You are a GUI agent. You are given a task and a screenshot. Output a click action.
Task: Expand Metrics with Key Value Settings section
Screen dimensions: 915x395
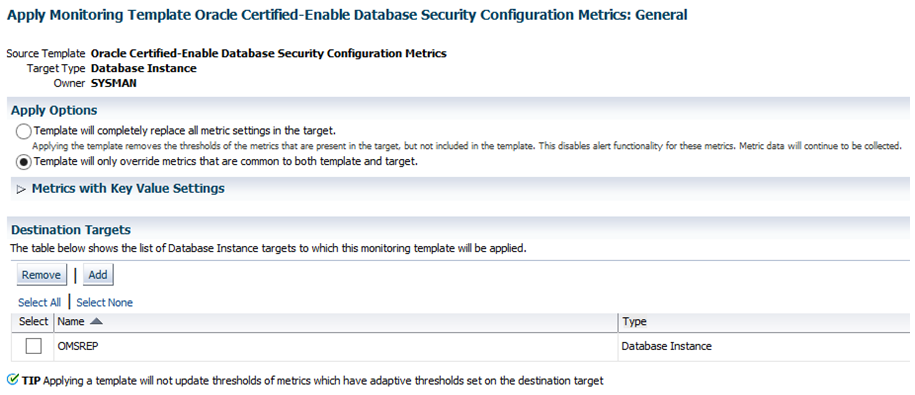(22, 190)
